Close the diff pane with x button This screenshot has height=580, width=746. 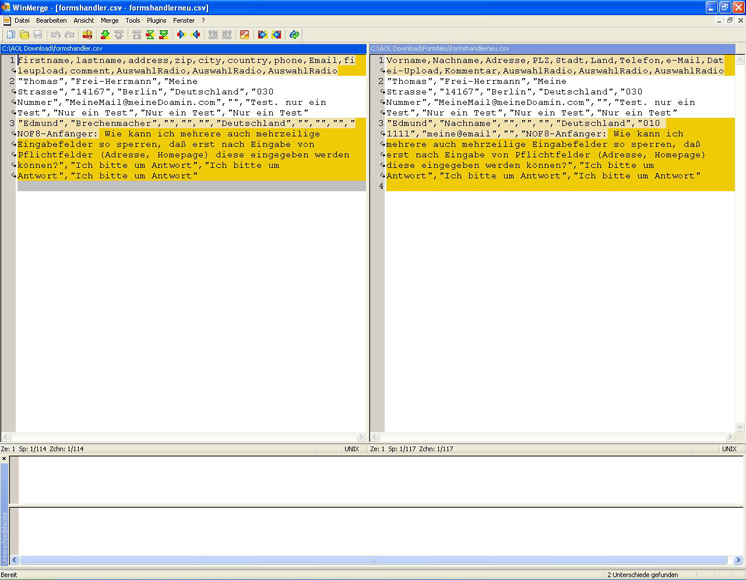pyautogui.click(x=4, y=459)
